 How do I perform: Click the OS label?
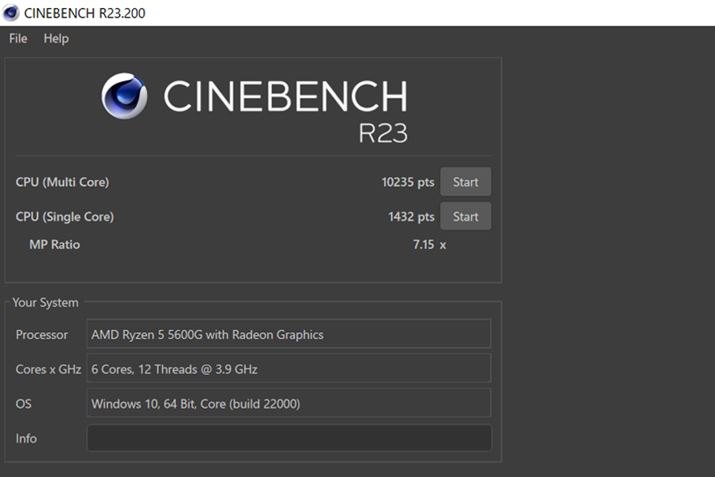point(24,404)
